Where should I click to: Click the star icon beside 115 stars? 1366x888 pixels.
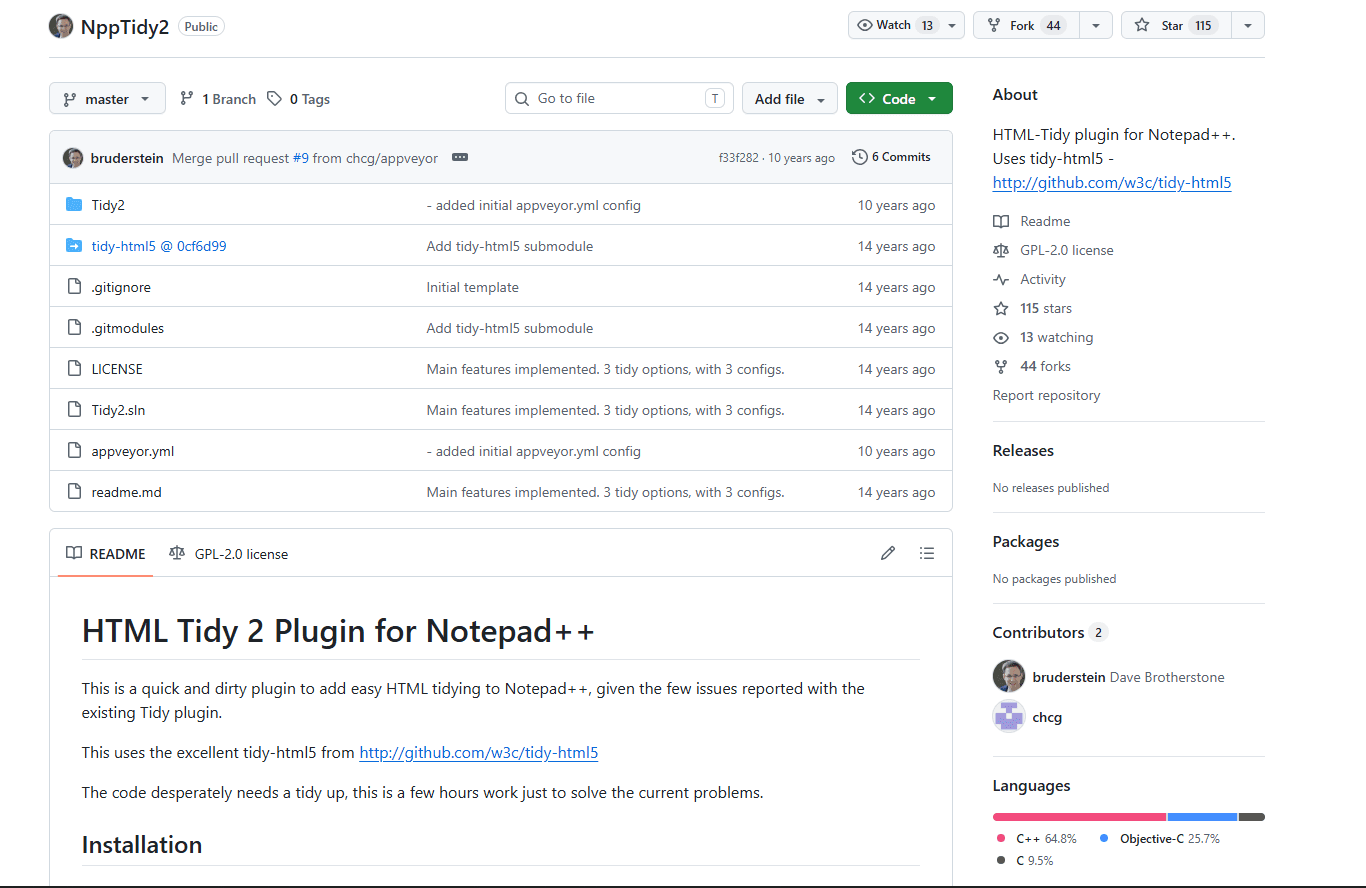(x=1001, y=308)
